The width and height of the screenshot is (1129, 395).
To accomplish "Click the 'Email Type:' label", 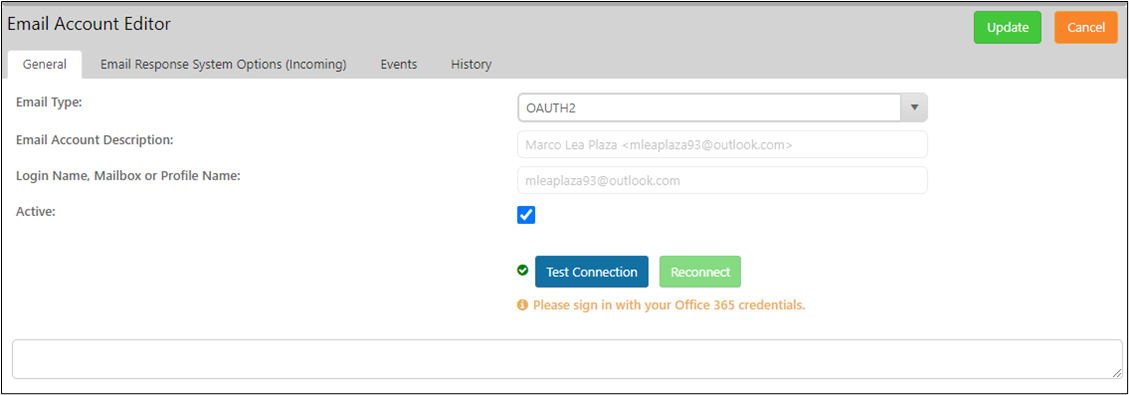I will (49, 103).
